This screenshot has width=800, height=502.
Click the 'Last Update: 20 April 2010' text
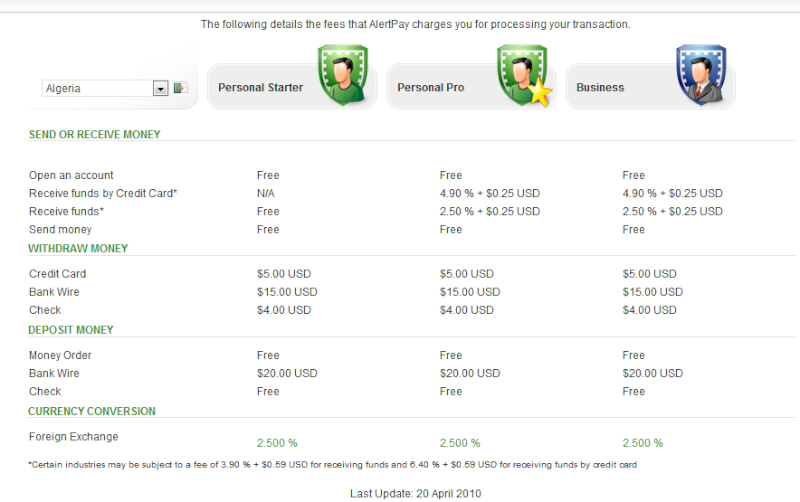[x=415, y=494]
